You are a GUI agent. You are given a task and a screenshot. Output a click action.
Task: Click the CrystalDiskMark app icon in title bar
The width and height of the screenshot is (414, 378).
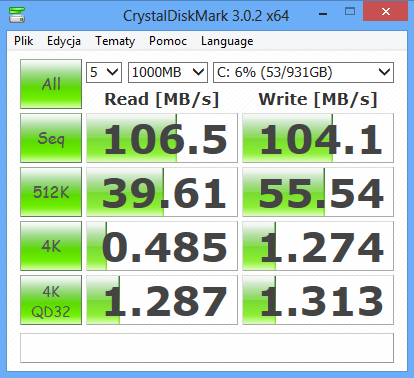pyautogui.click(x=17, y=15)
